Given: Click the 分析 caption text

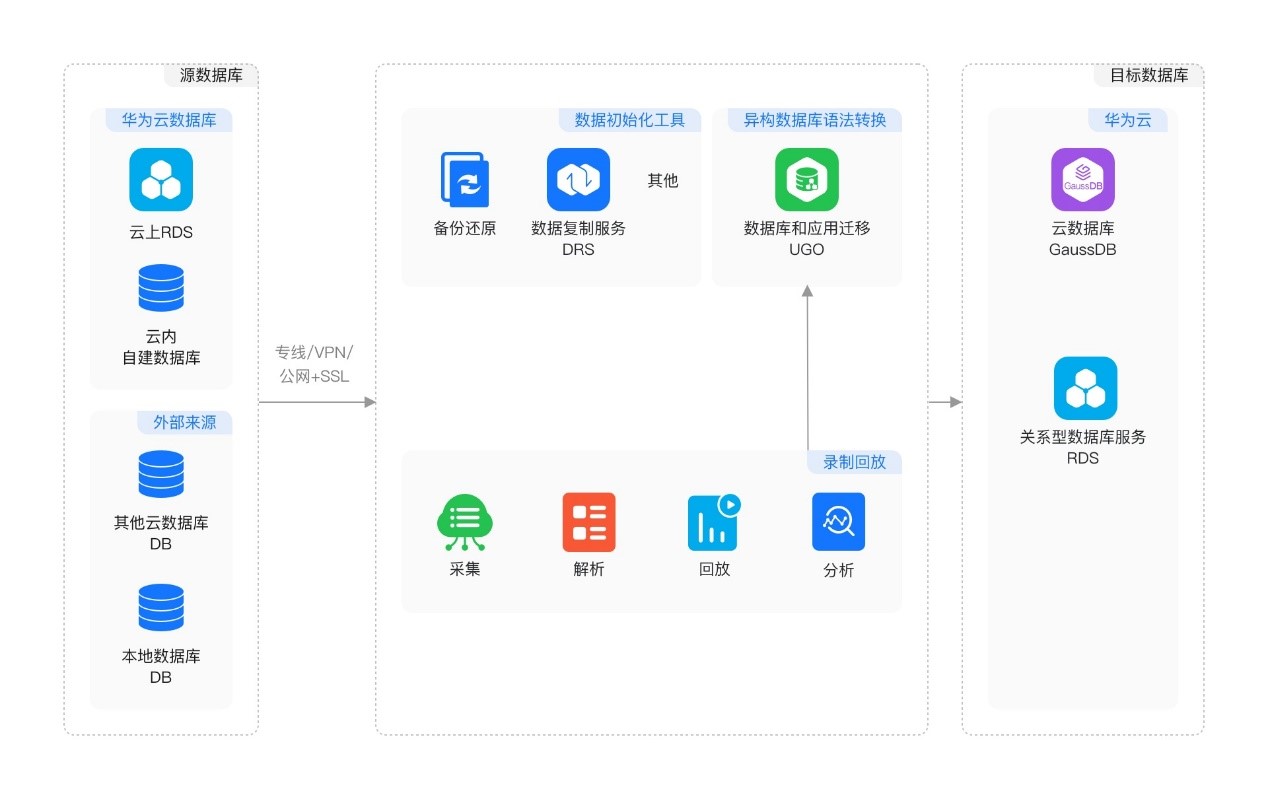Looking at the screenshot, I should pos(838,570).
